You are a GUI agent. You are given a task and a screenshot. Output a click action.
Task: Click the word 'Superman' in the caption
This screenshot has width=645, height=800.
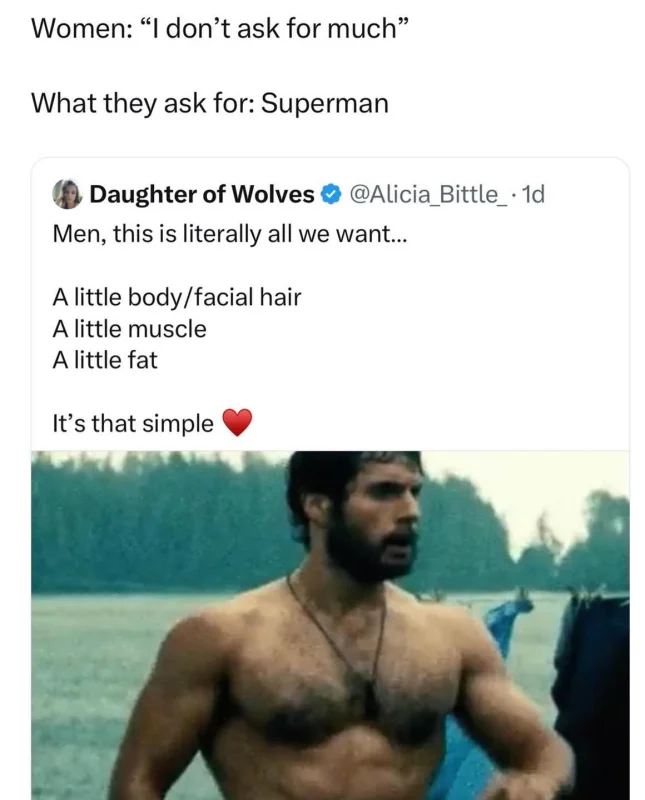(x=325, y=104)
